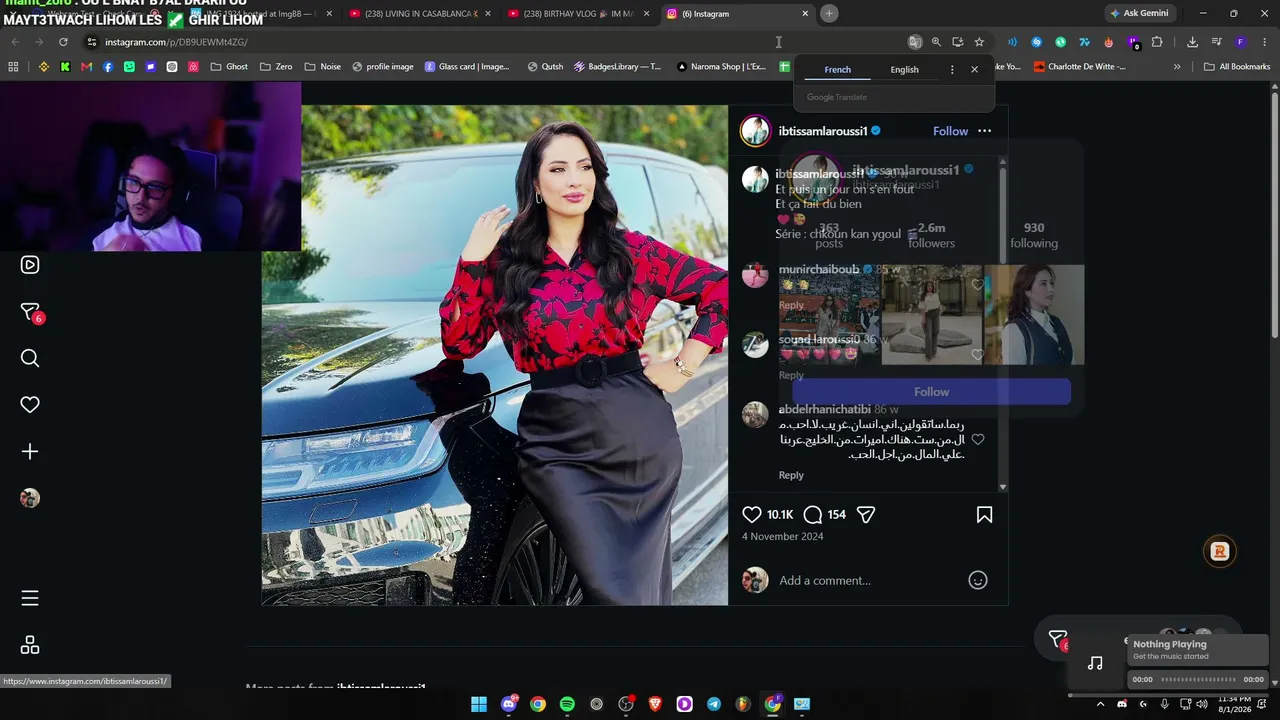
Task: Open Discord from the taskbar
Action: (509, 704)
